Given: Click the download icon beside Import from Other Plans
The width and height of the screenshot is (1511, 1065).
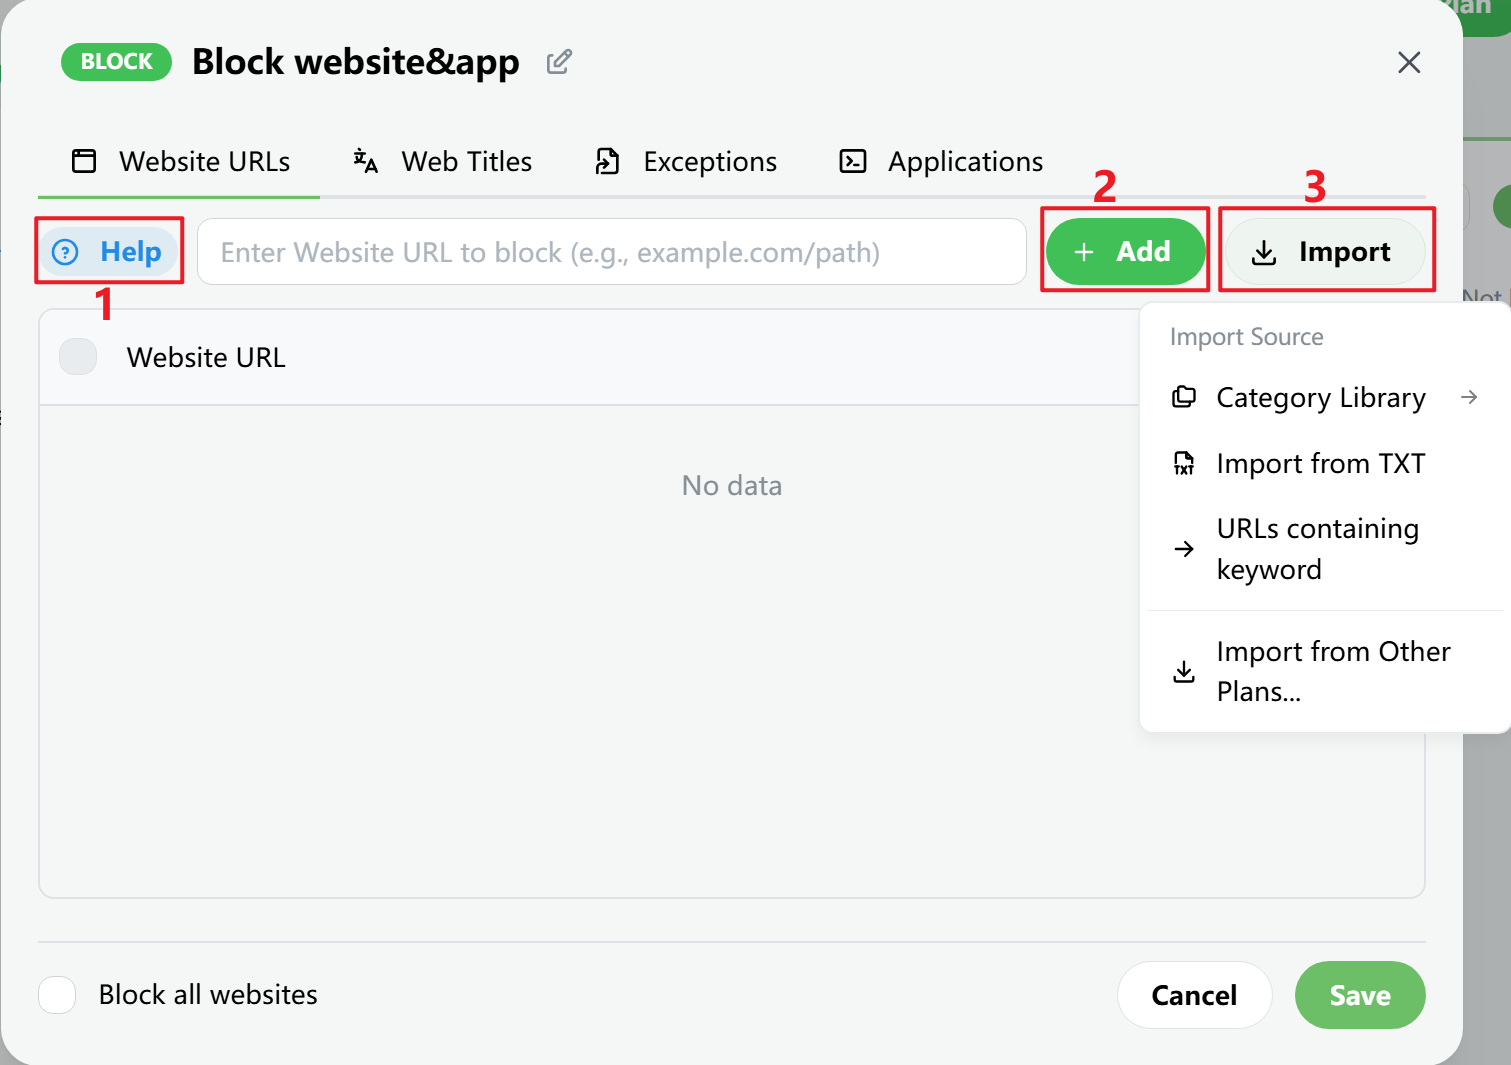Looking at the screenshot, I should point(1184,672).
